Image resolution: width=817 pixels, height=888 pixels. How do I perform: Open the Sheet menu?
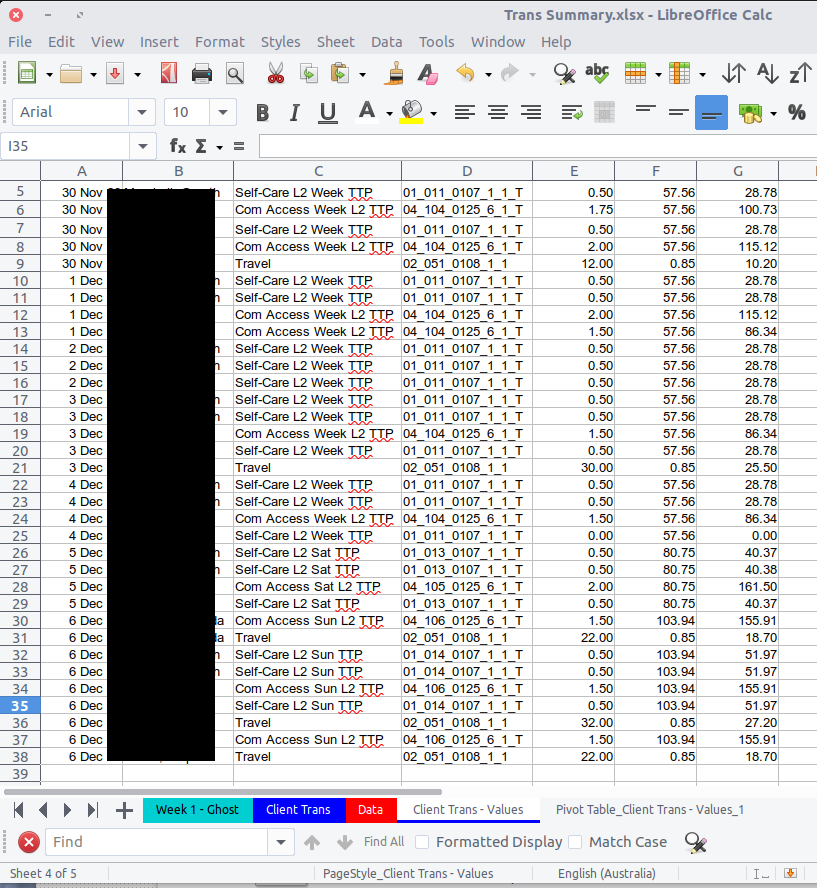pyautogui.click(x=335, y=42)
